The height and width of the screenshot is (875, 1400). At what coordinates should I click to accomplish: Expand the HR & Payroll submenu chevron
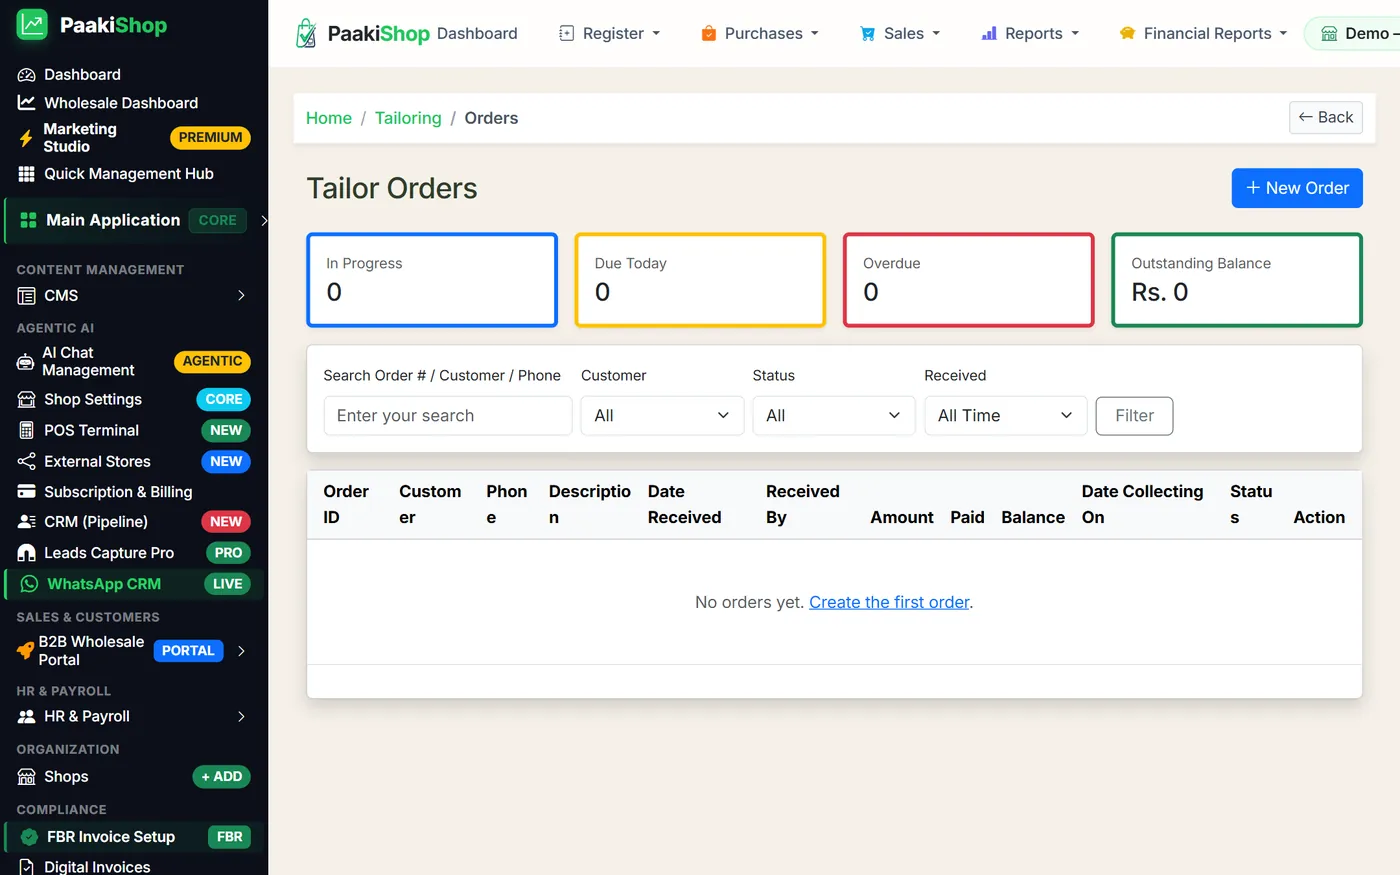241,717
